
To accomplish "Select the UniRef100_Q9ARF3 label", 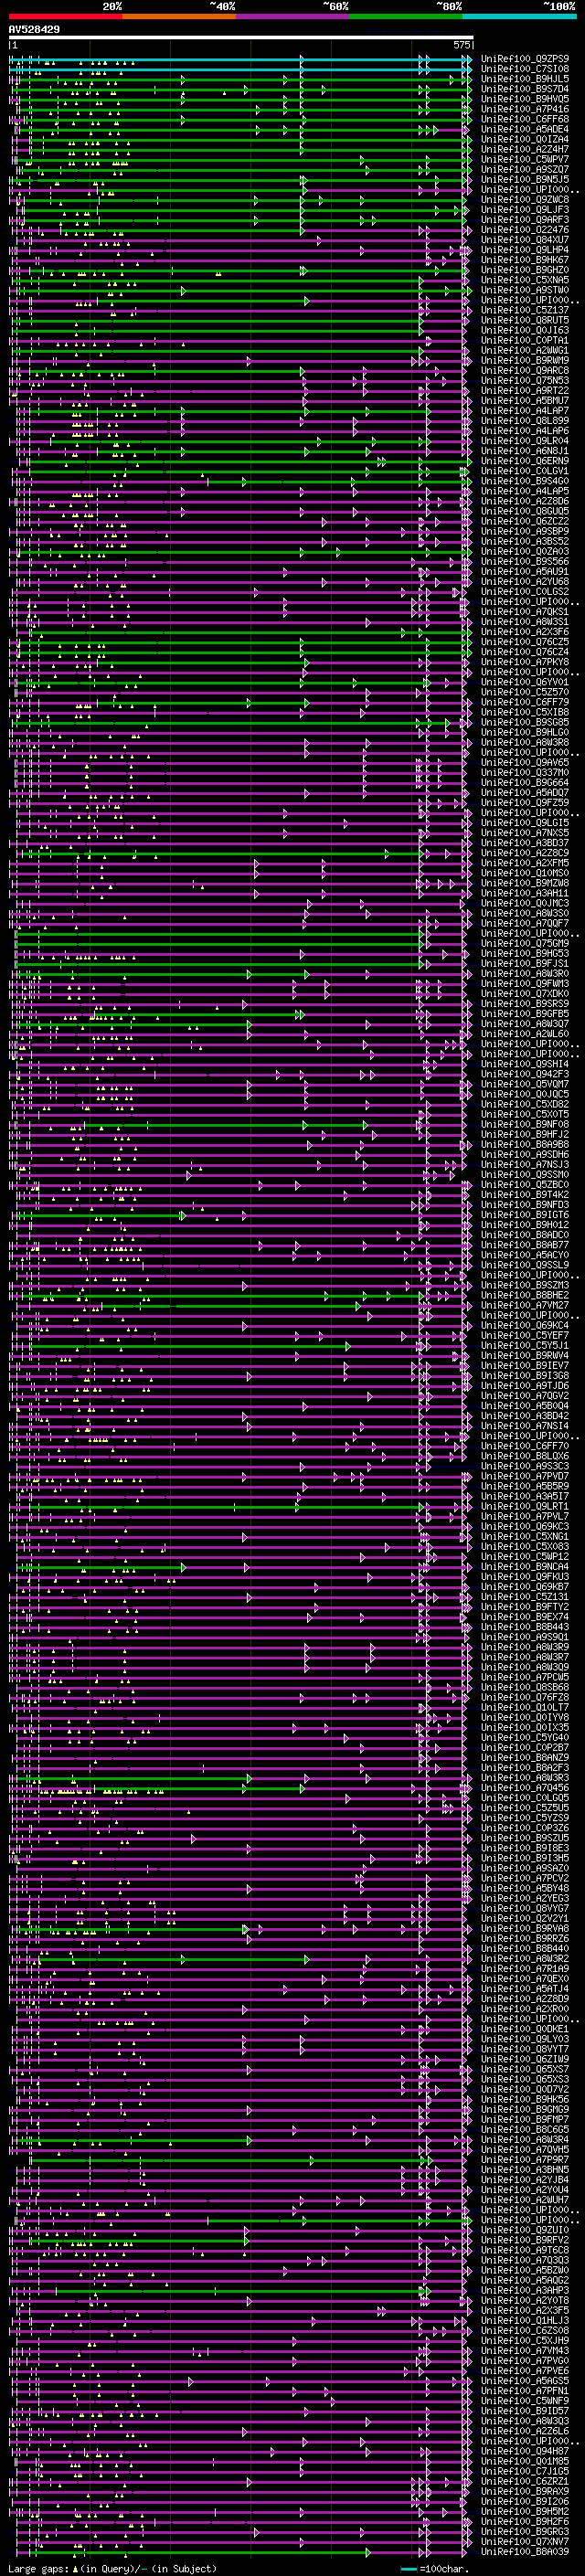I will coord(525,220).
